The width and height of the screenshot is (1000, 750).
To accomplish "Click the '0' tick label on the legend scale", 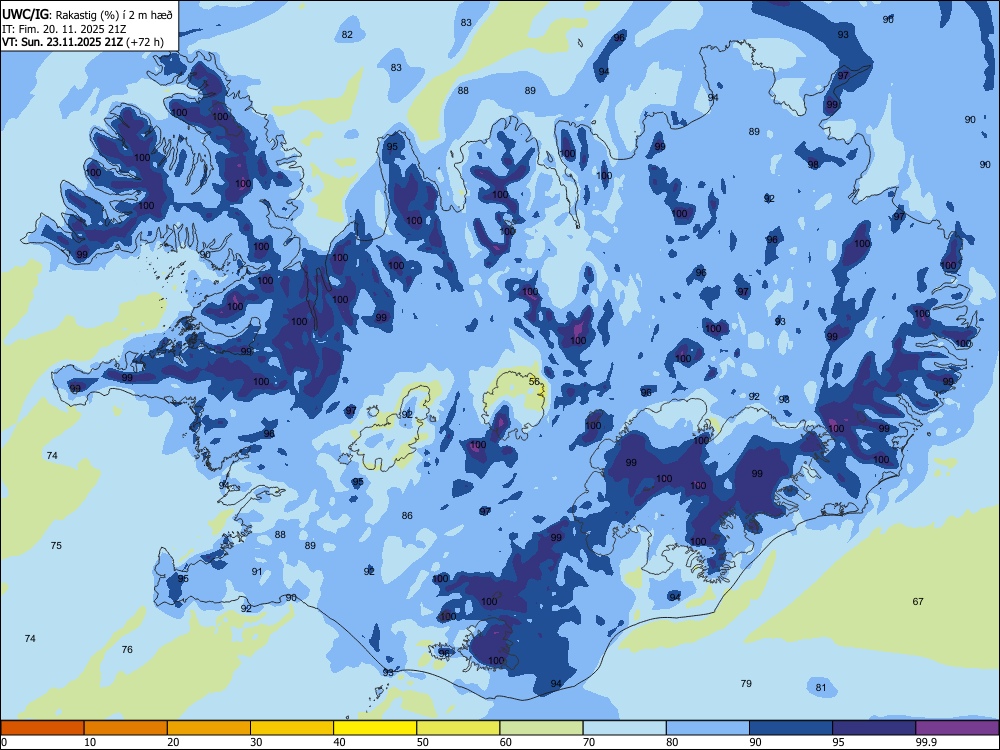I will coord(4,742).
